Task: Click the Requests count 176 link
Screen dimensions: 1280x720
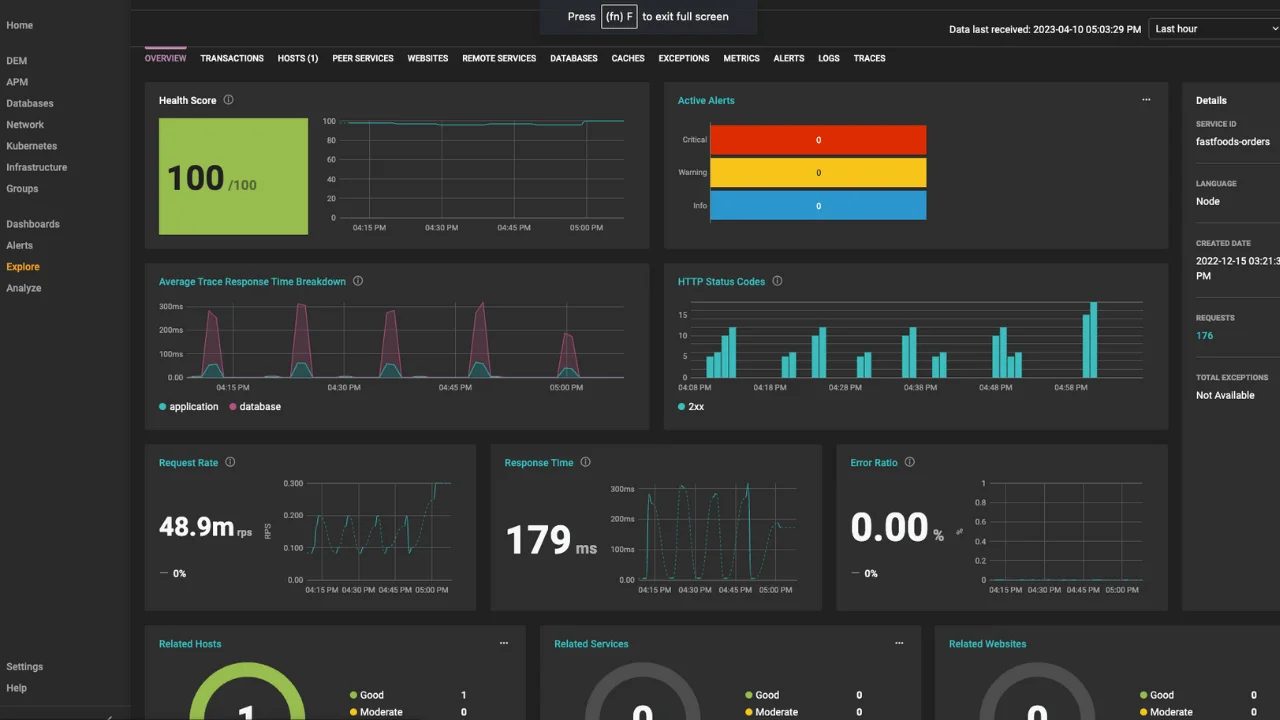Action: pos(1204,336)
